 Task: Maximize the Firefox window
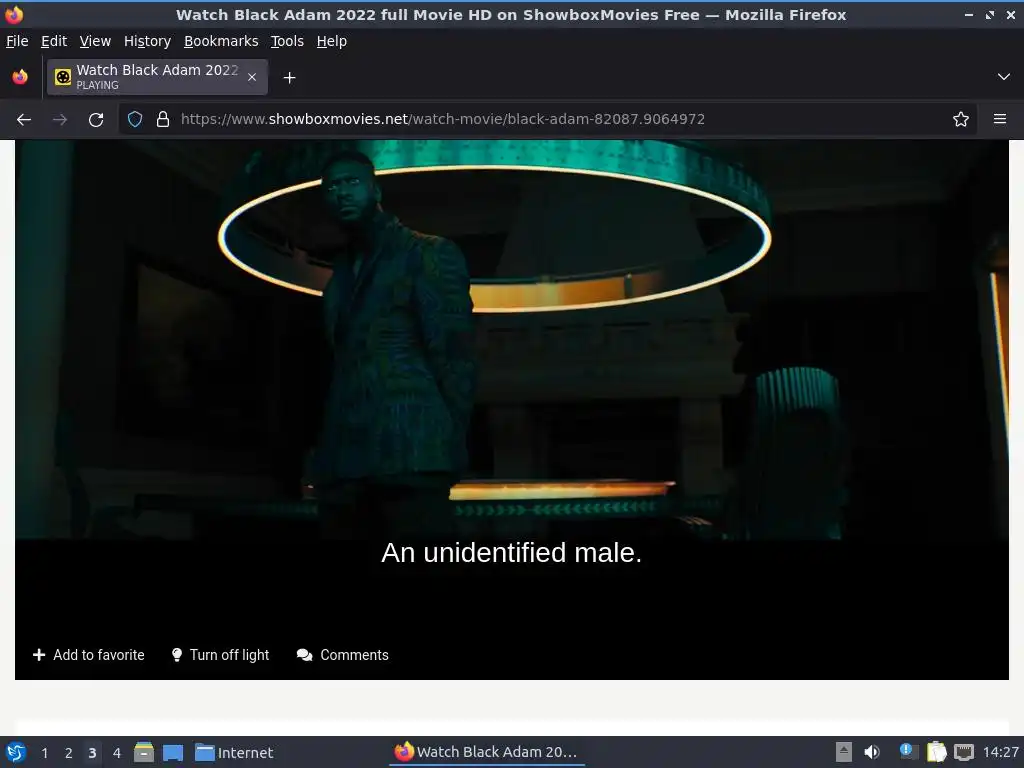(990, 15)
